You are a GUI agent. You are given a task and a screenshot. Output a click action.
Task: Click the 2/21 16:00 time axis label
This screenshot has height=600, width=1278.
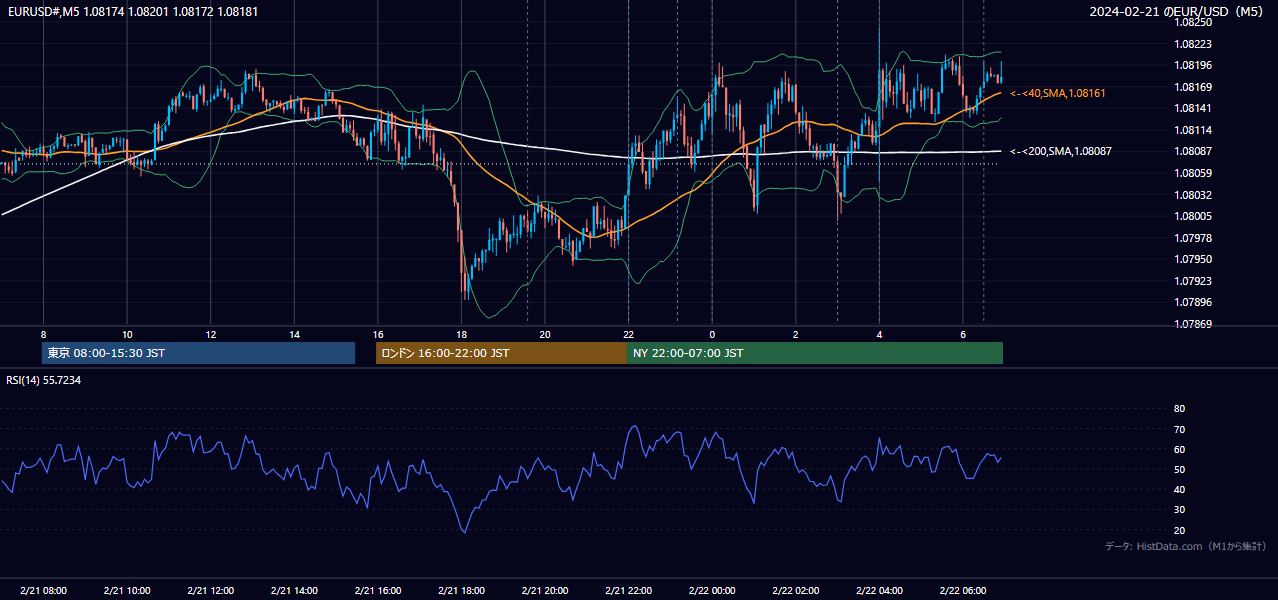point(377,591)
